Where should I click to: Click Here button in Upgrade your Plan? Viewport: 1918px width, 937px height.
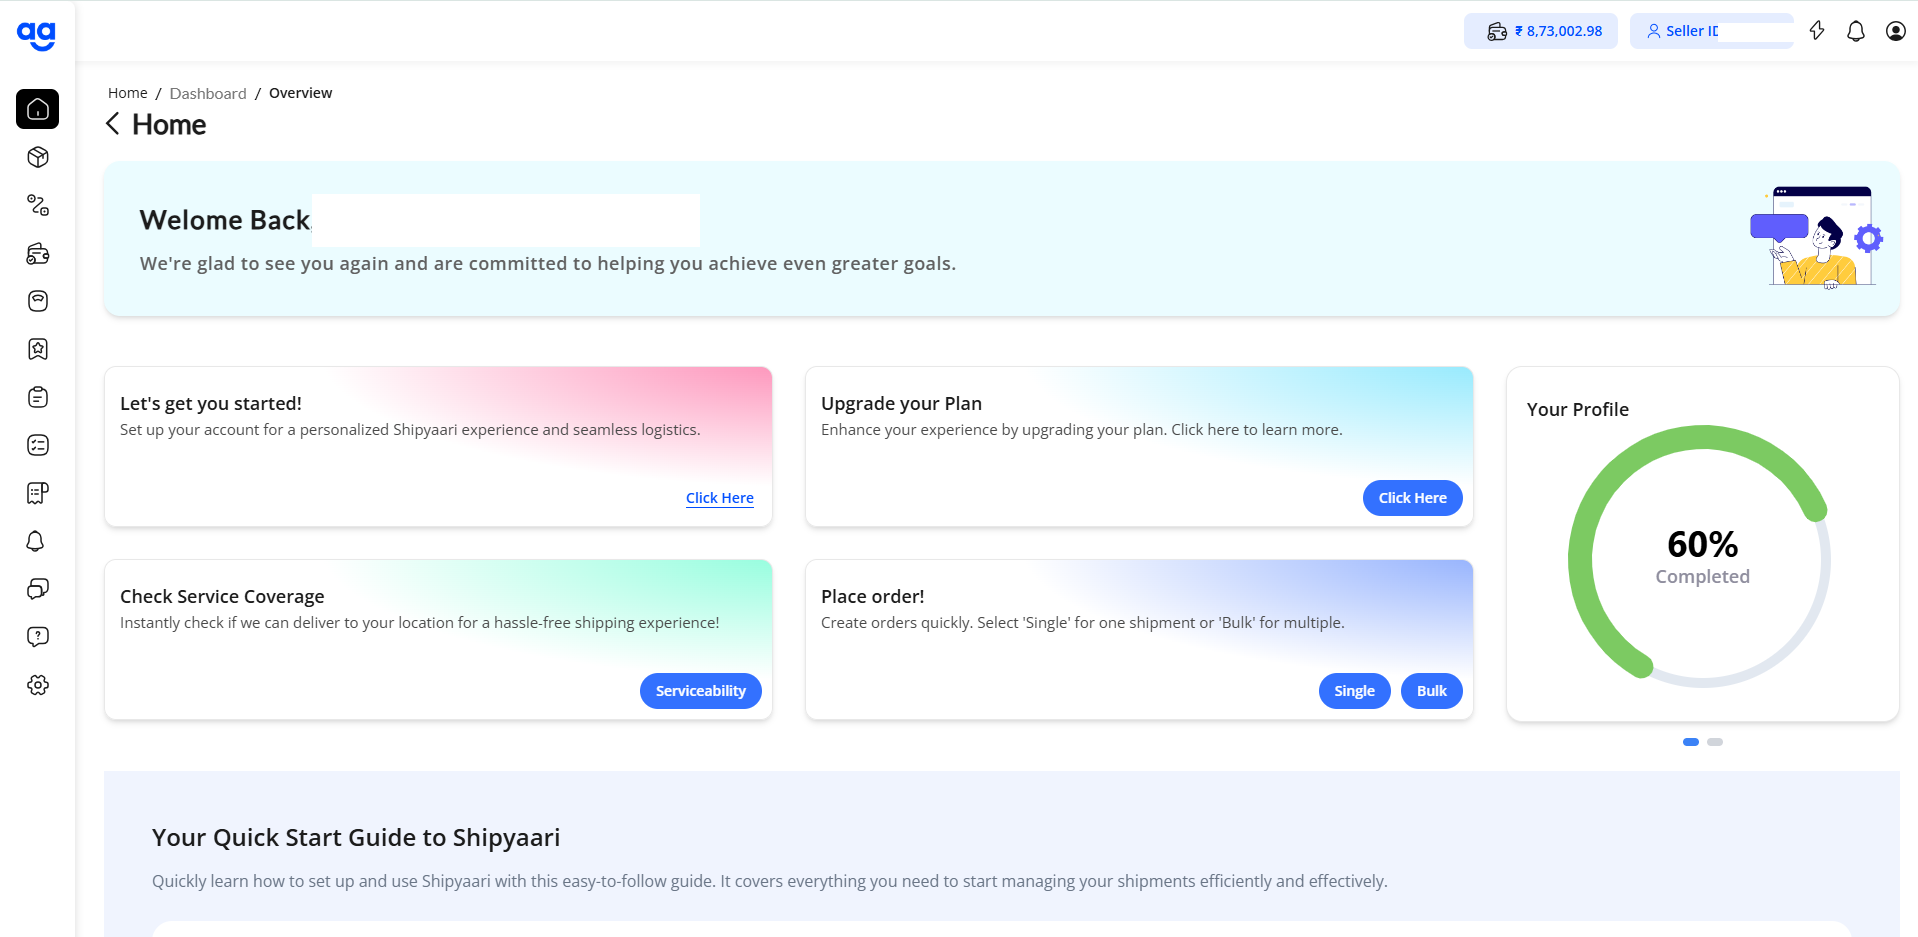click(1412, 498)
